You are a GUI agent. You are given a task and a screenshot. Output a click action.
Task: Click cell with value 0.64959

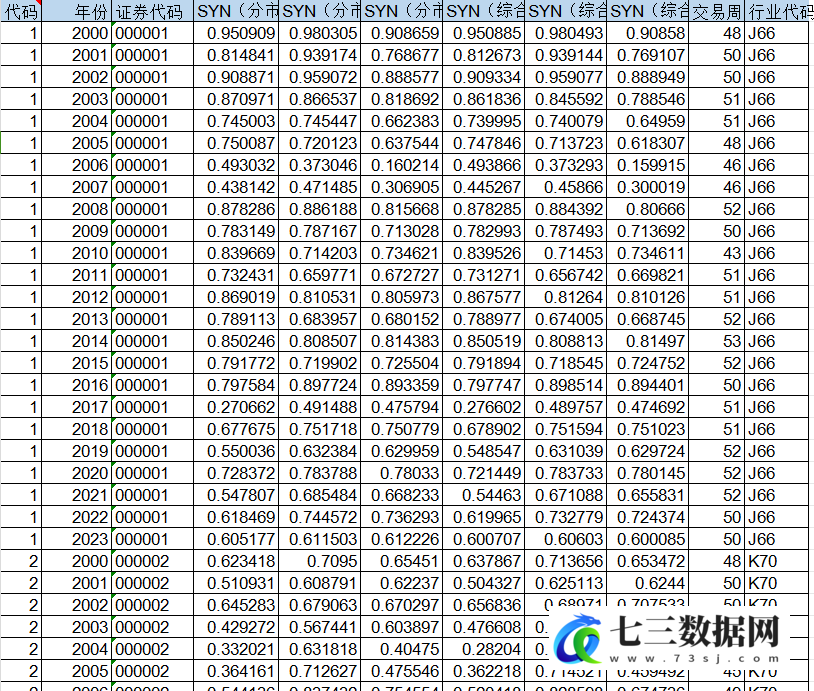(x=647, y=121)
